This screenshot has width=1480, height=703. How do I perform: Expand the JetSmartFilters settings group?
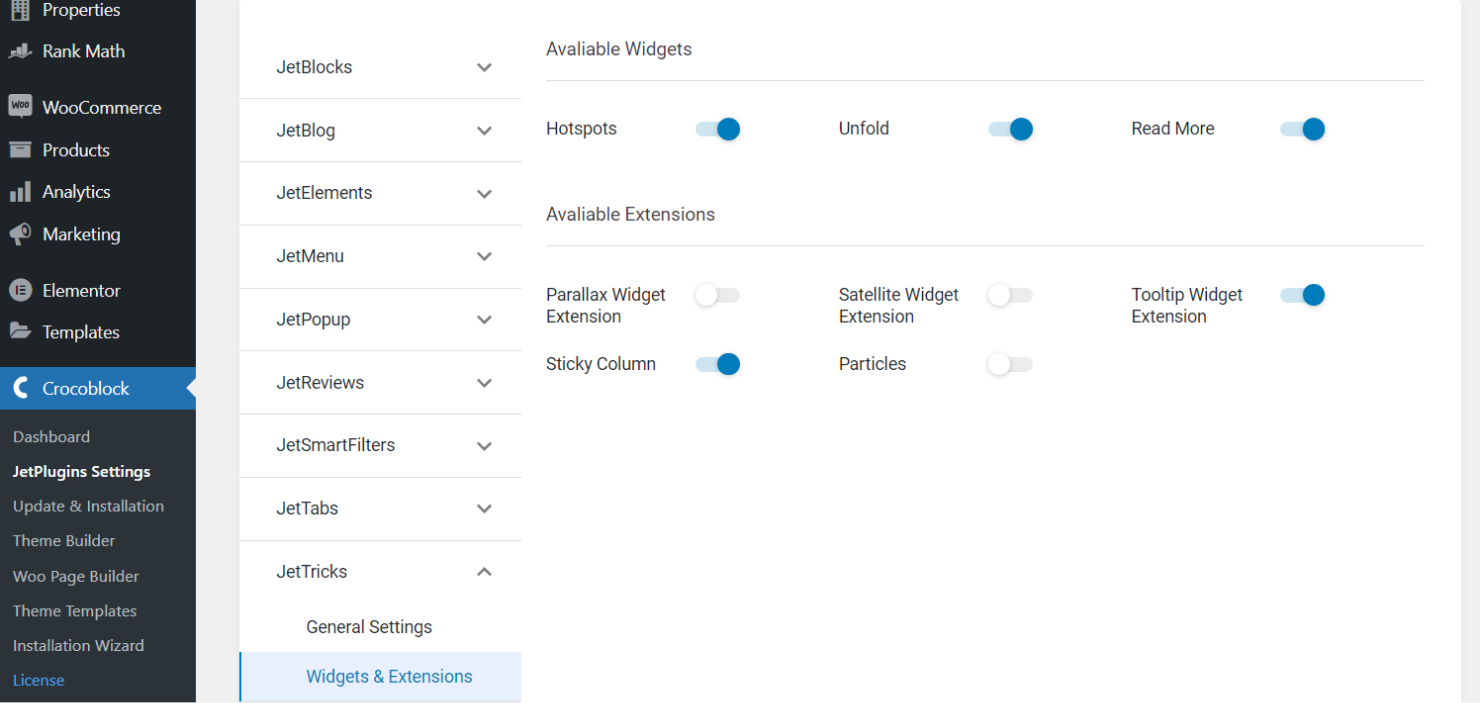484,446
